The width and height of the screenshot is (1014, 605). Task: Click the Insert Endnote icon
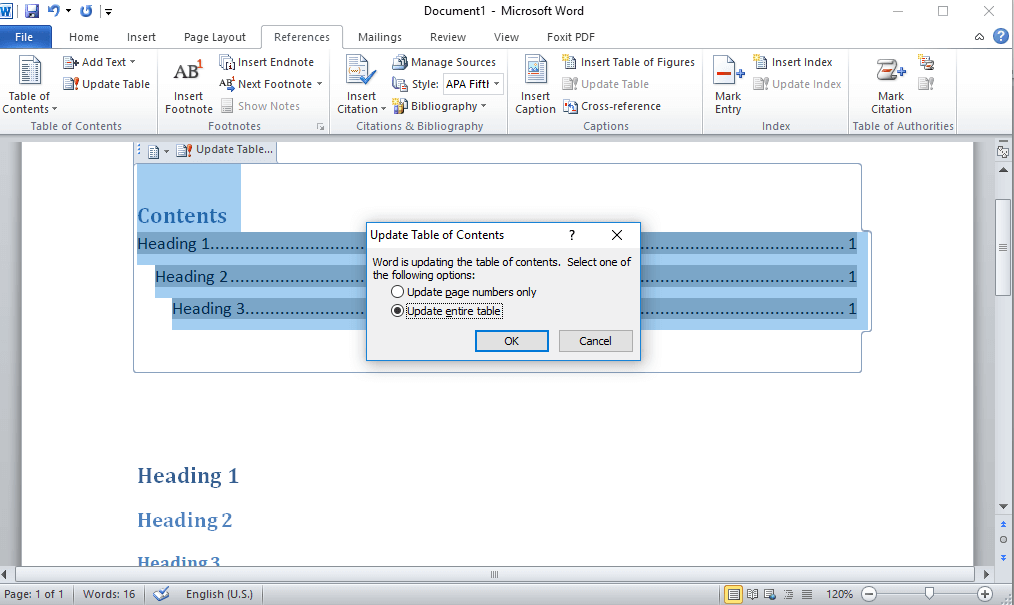pos(228,62)
